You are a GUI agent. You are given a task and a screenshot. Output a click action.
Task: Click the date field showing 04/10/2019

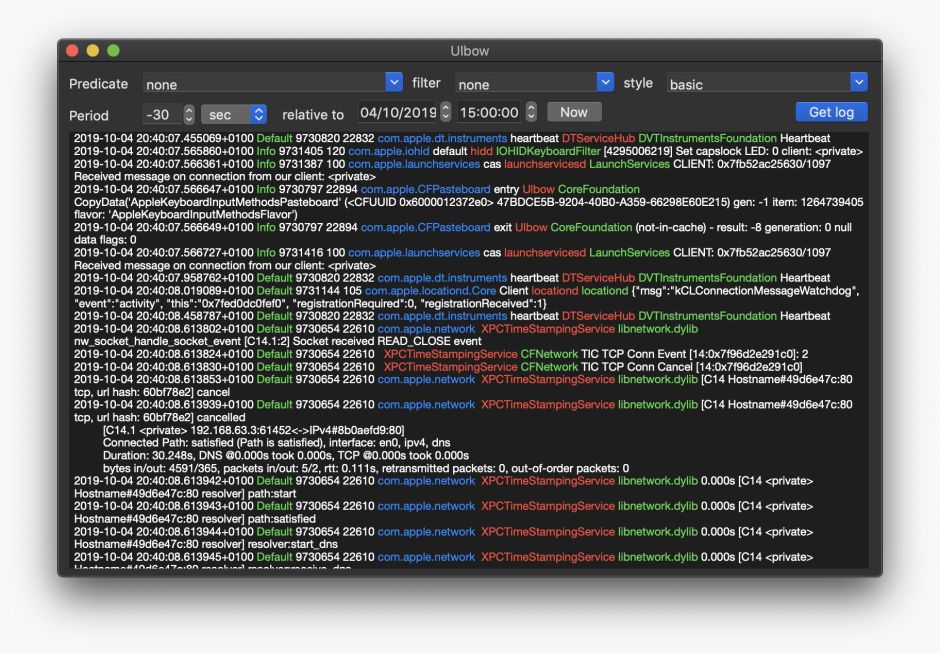397,113
